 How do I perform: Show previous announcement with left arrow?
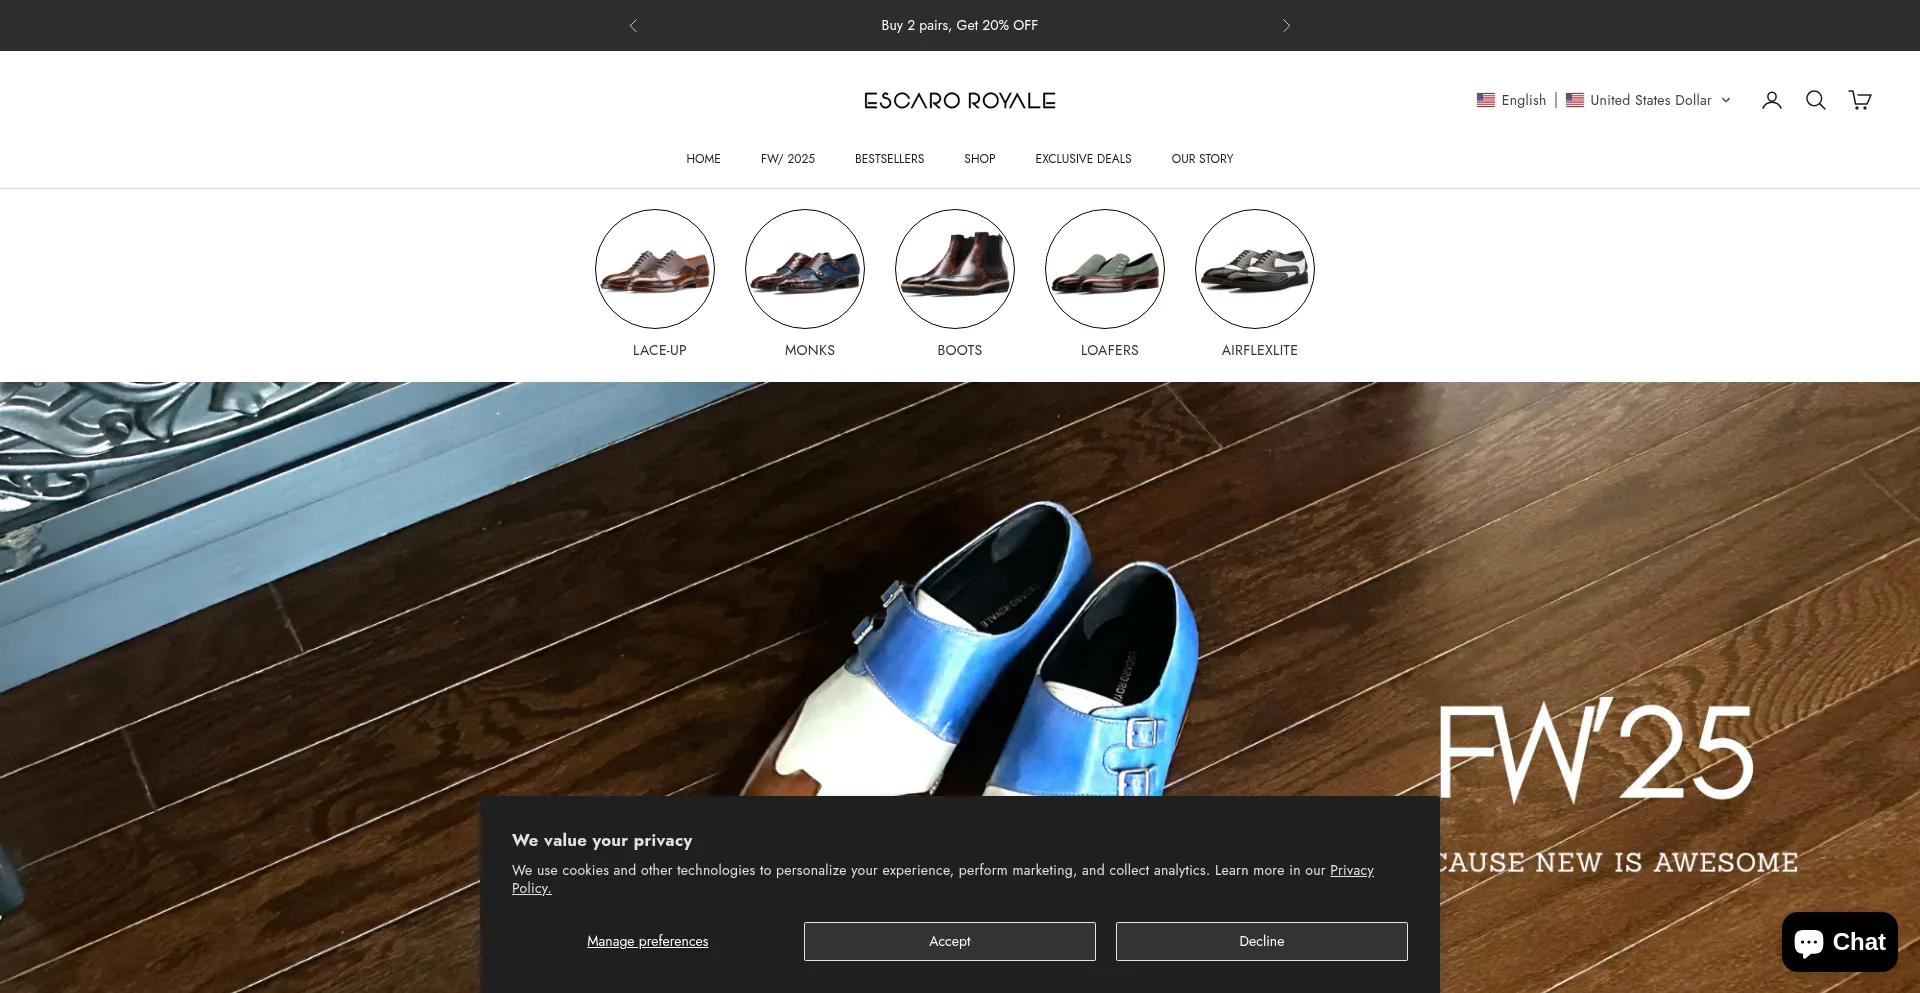pos(633,26)
